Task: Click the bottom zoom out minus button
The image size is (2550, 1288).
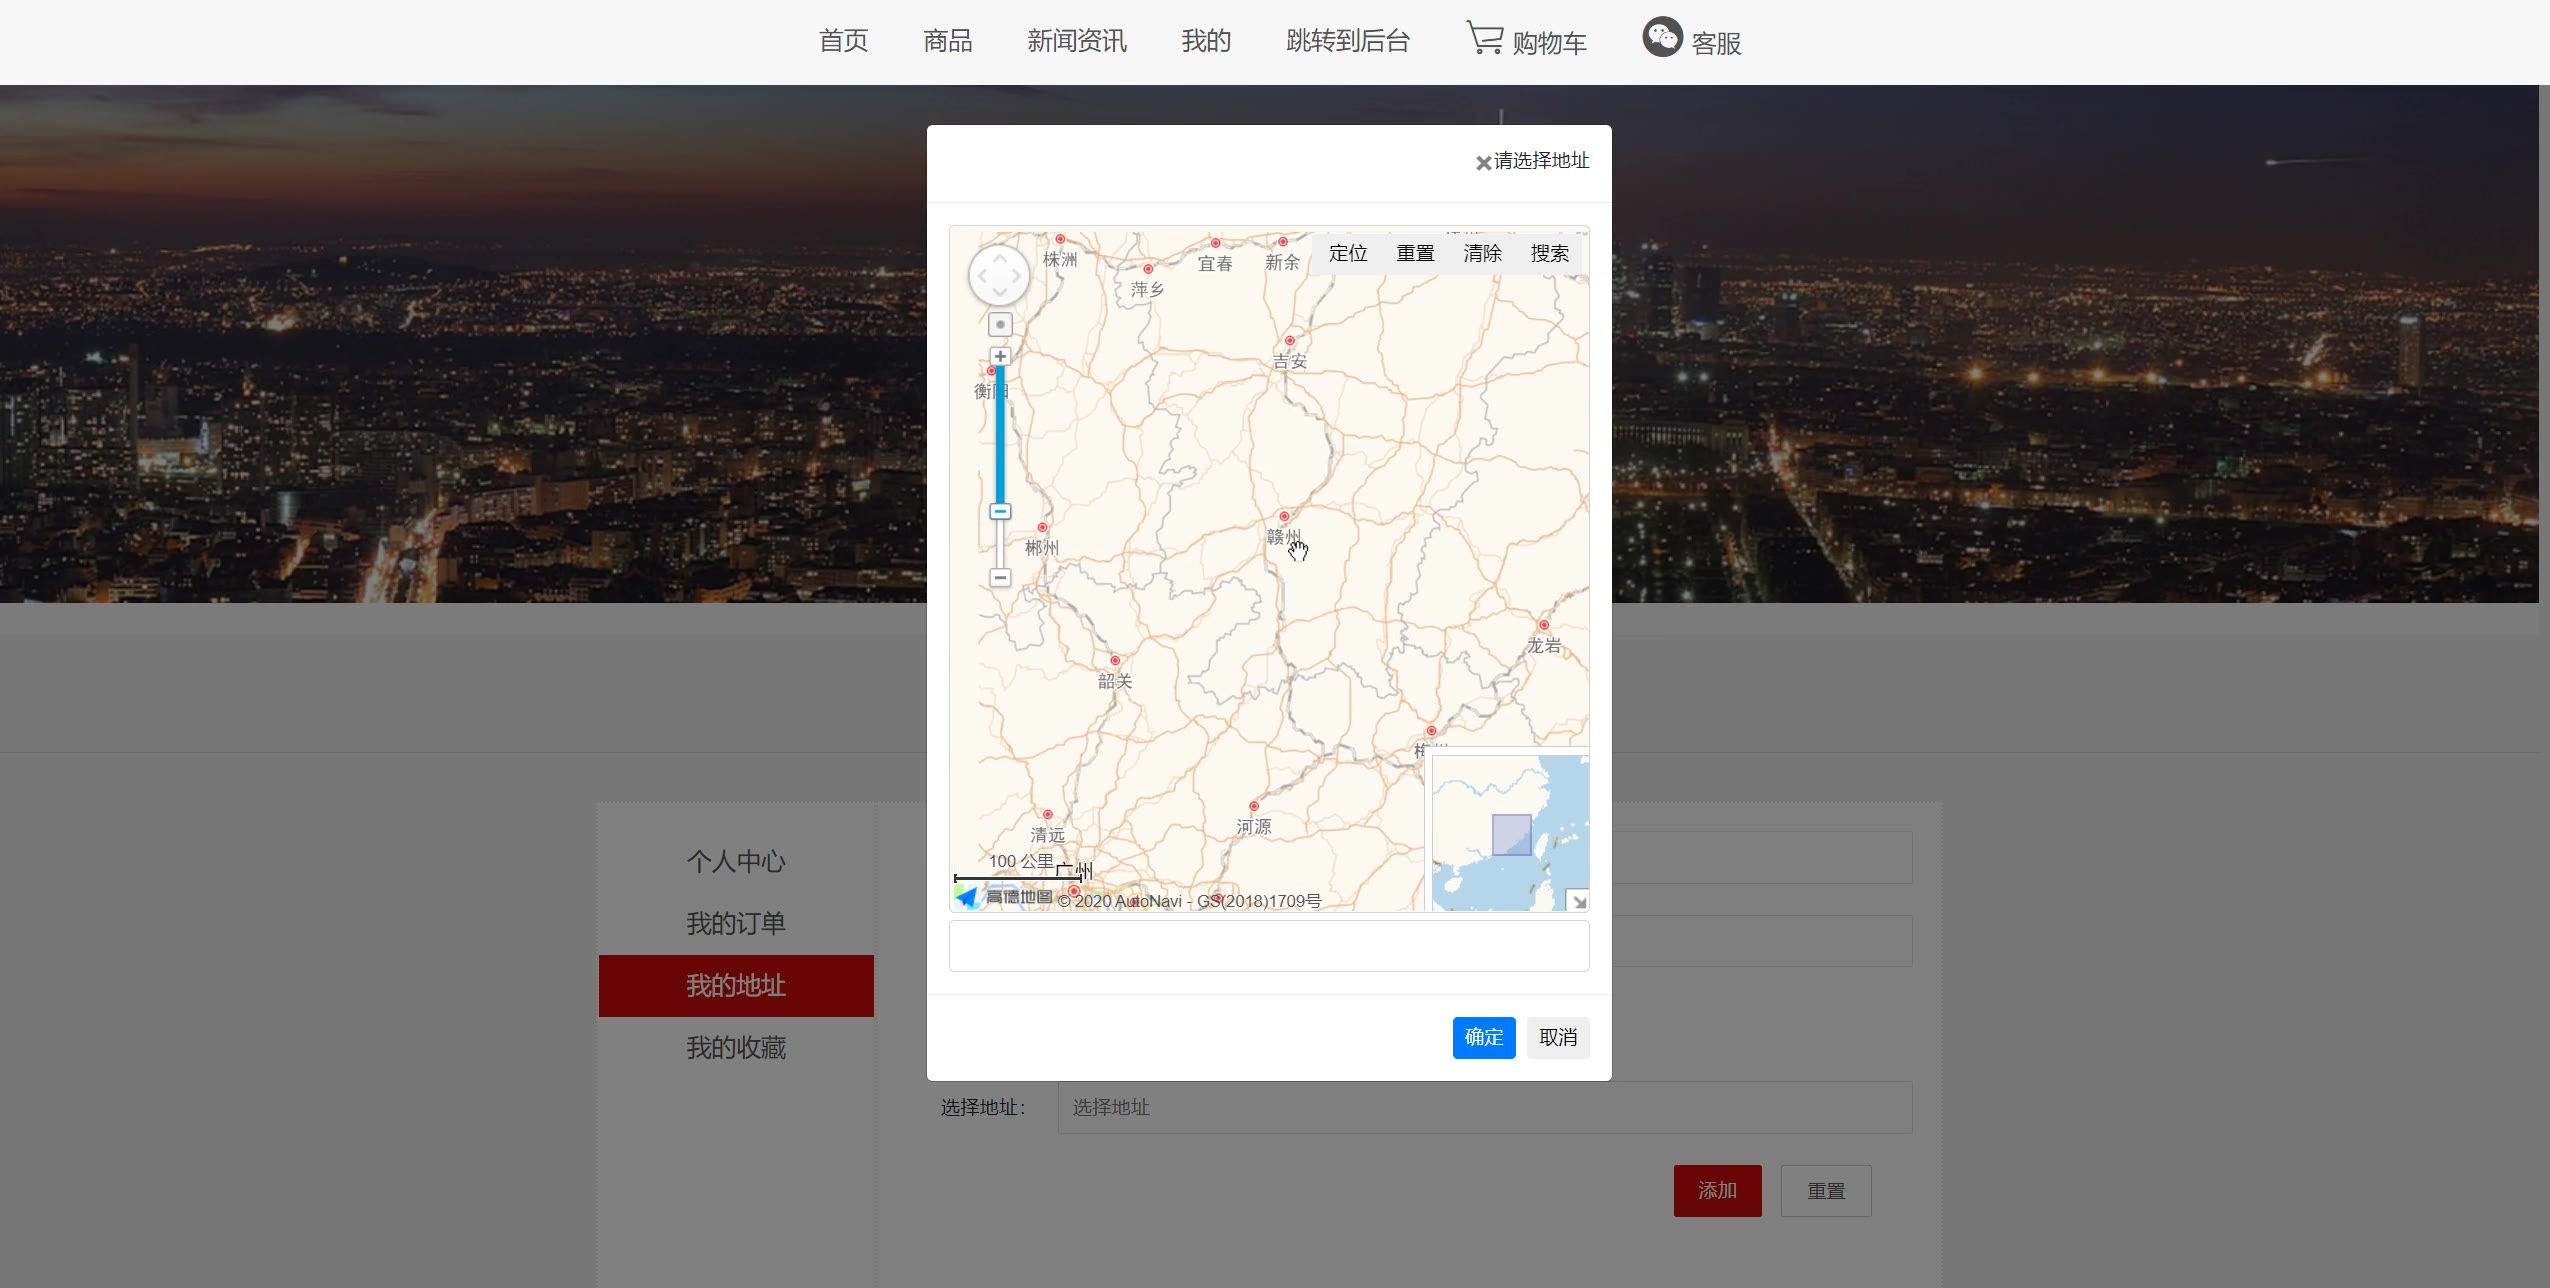Action: pyautogui.click(x=1000, y=577)
